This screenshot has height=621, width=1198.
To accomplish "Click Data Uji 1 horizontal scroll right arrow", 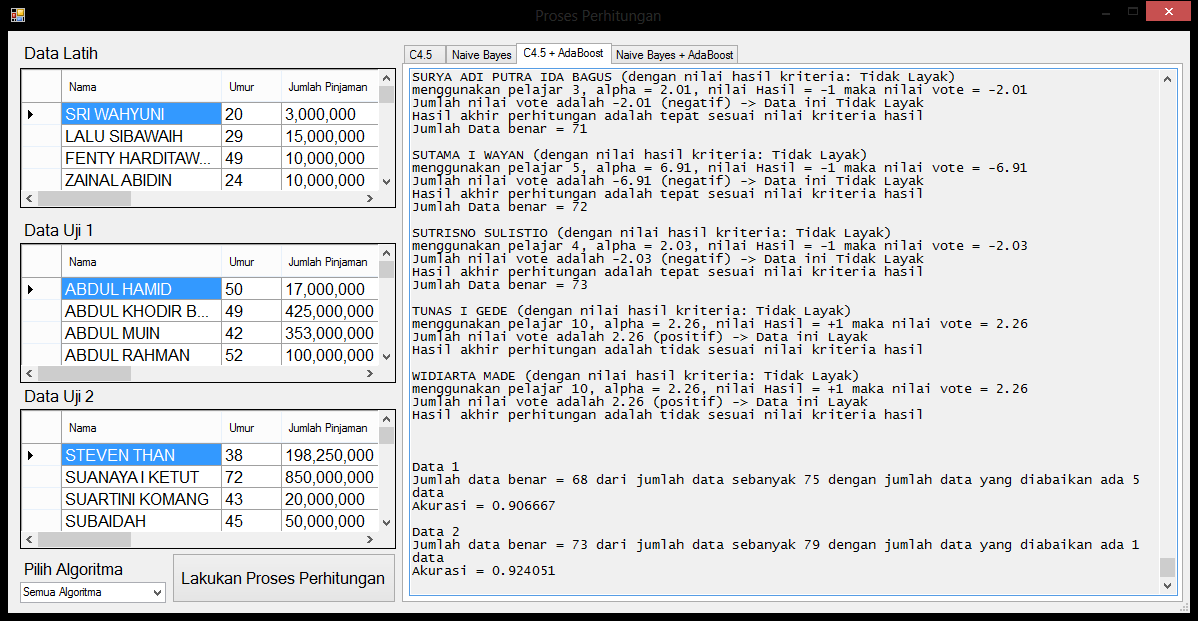I will coord(369,373).
